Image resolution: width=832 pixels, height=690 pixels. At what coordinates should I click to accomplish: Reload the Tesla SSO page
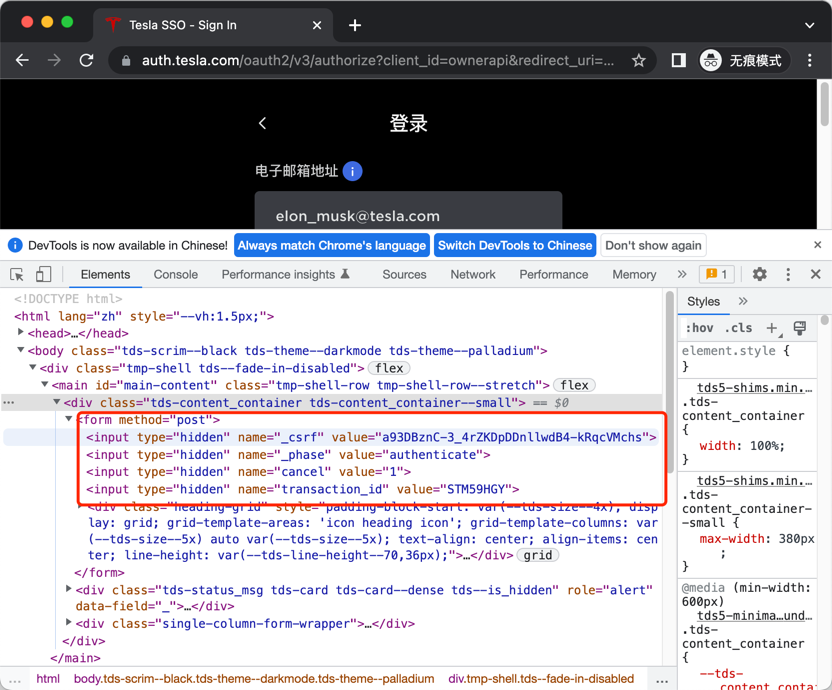pos(86,61)
